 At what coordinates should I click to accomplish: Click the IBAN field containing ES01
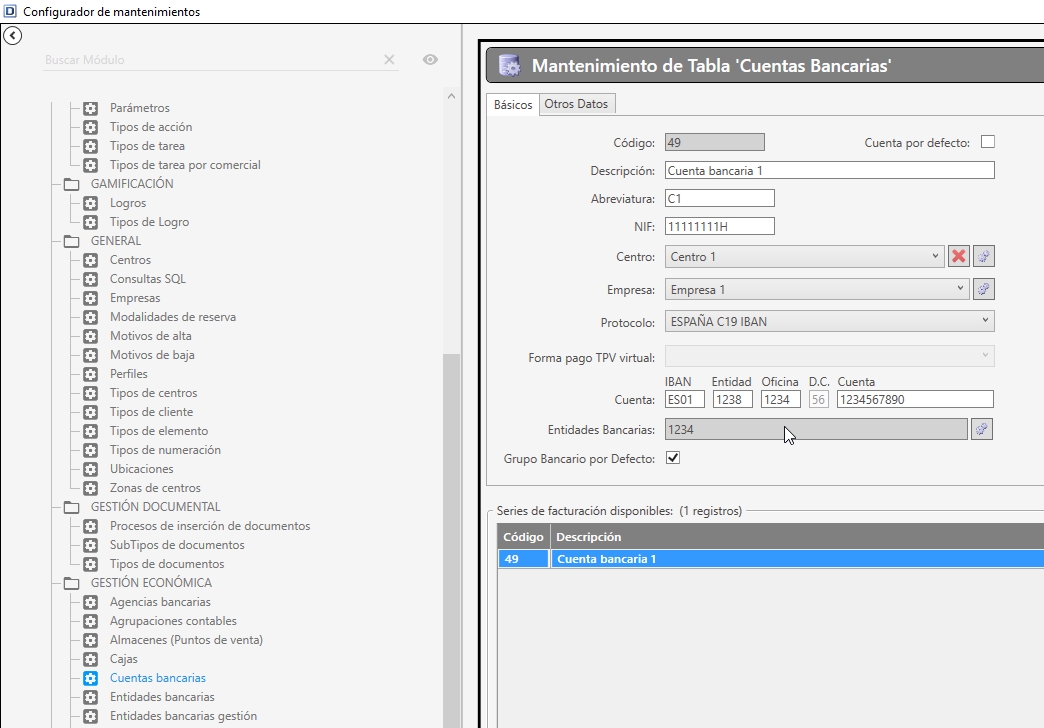[x=684, y=400]
